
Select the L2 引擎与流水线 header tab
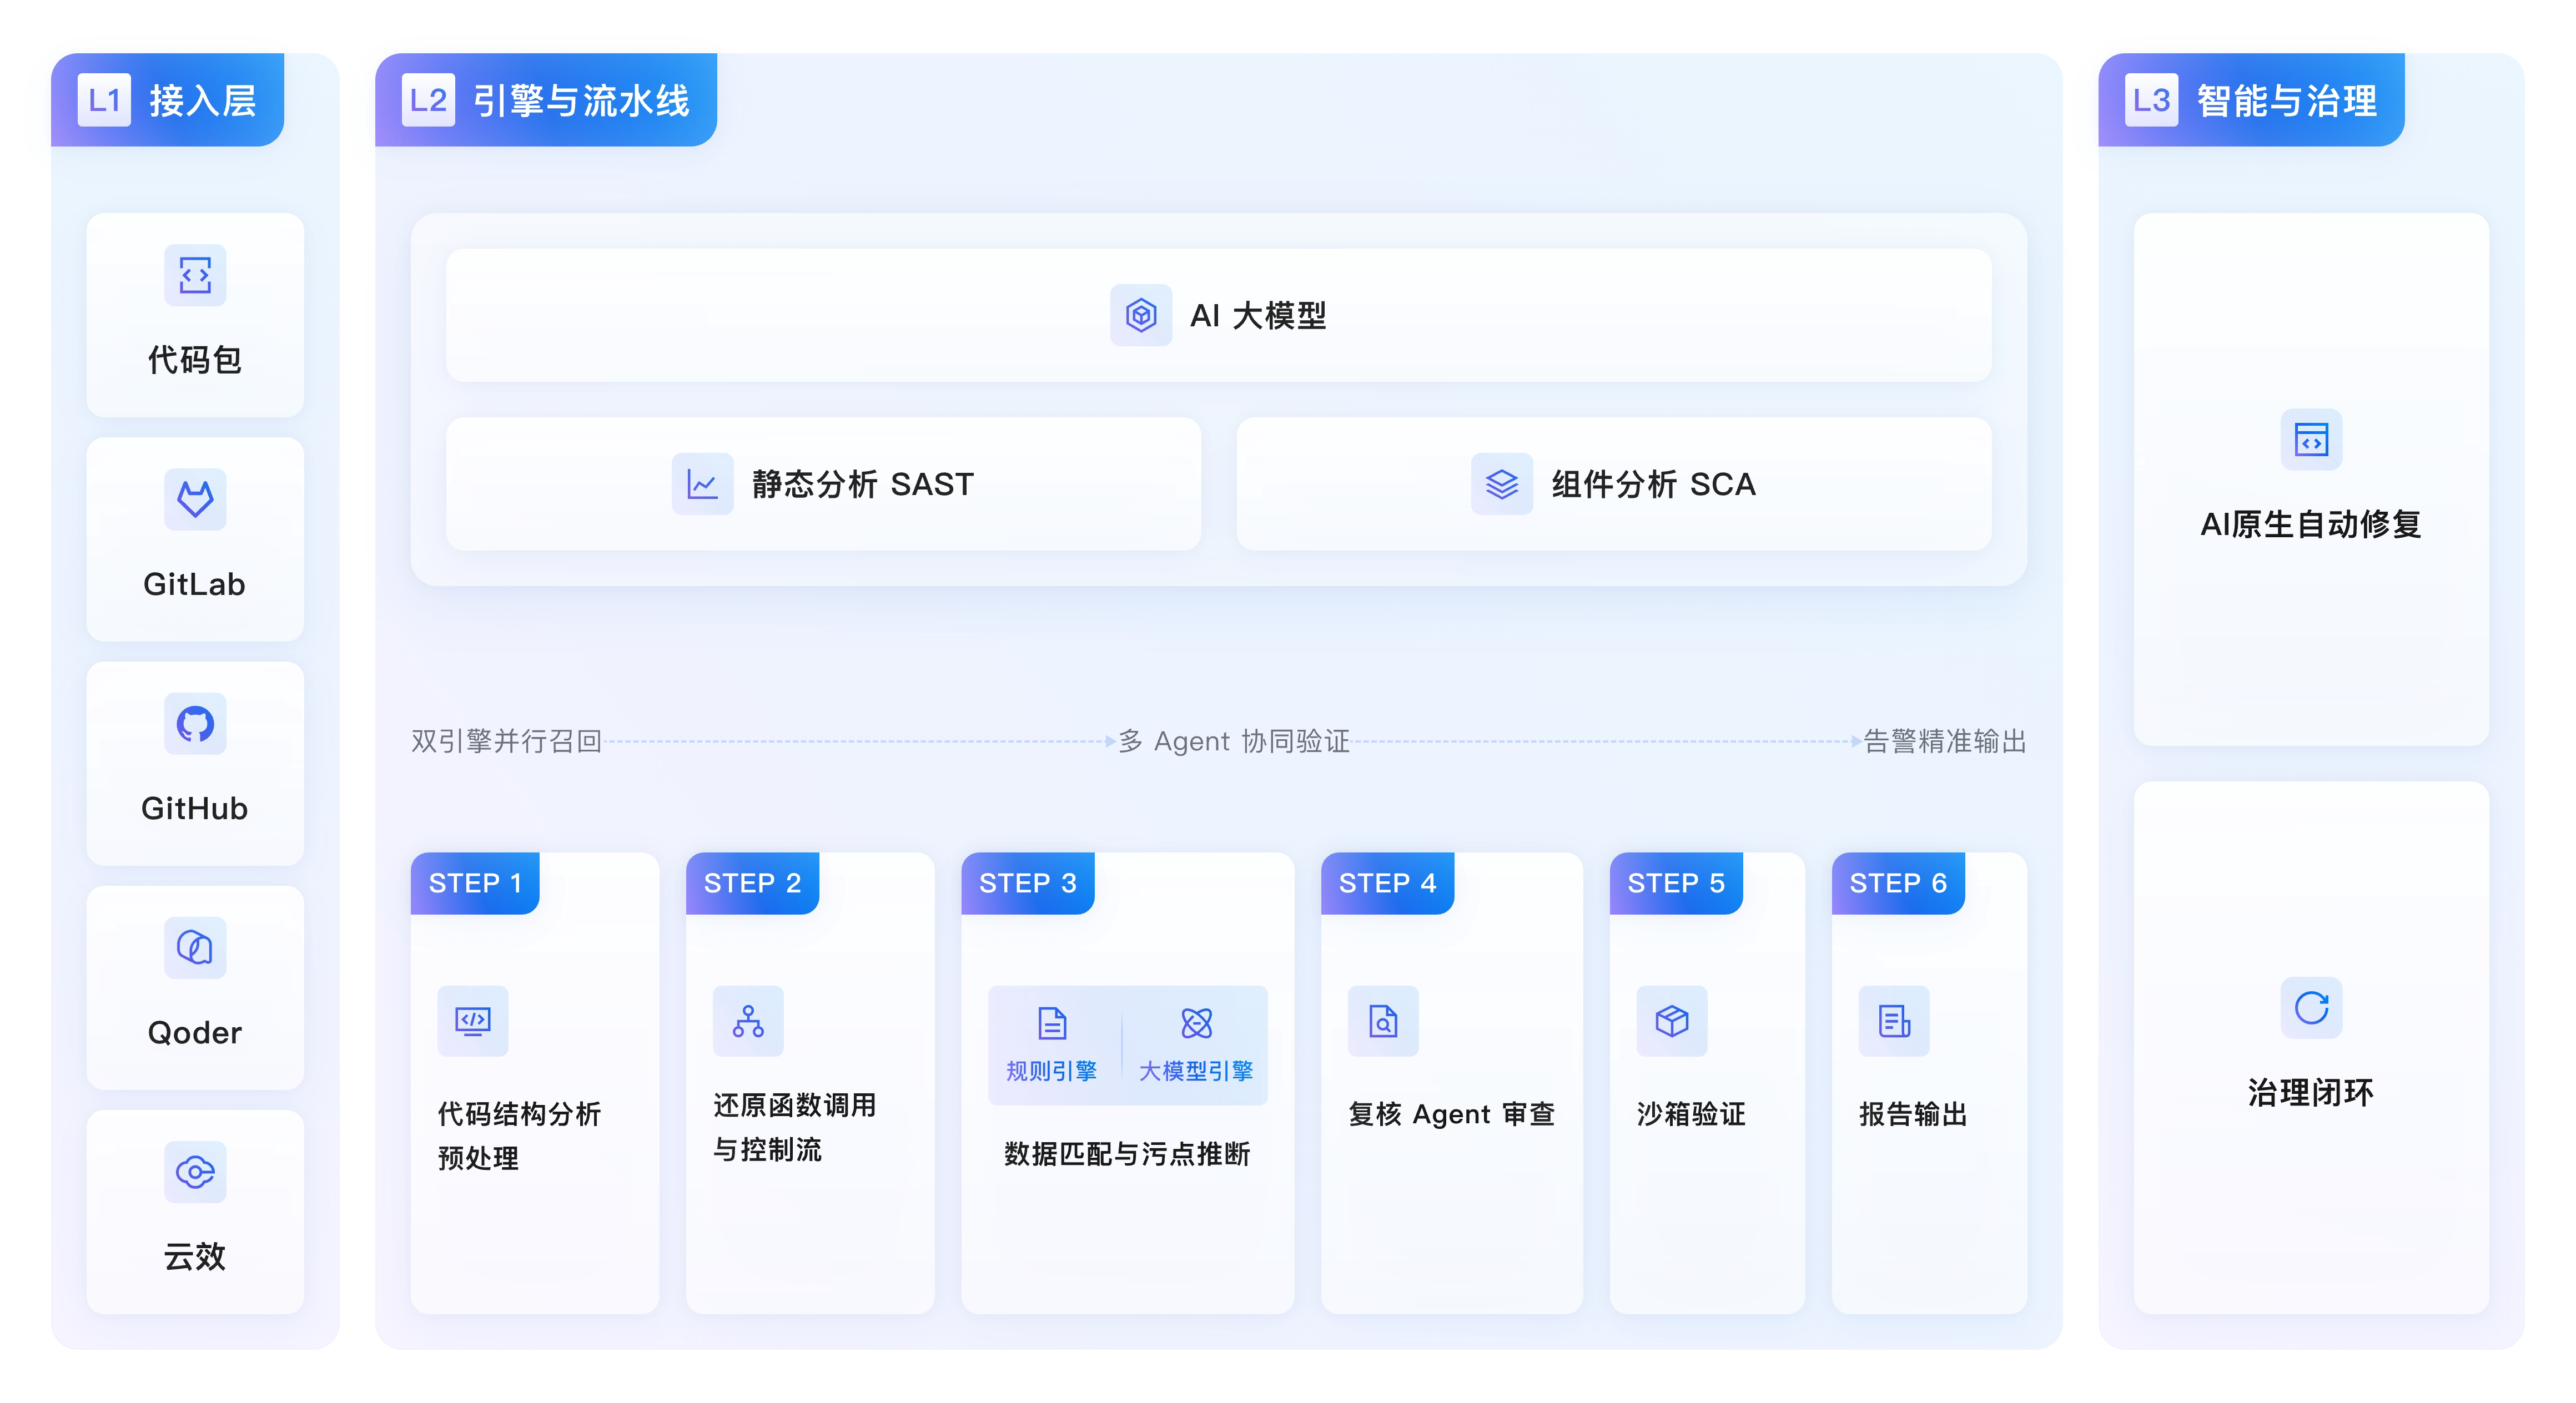coord(546,100)
